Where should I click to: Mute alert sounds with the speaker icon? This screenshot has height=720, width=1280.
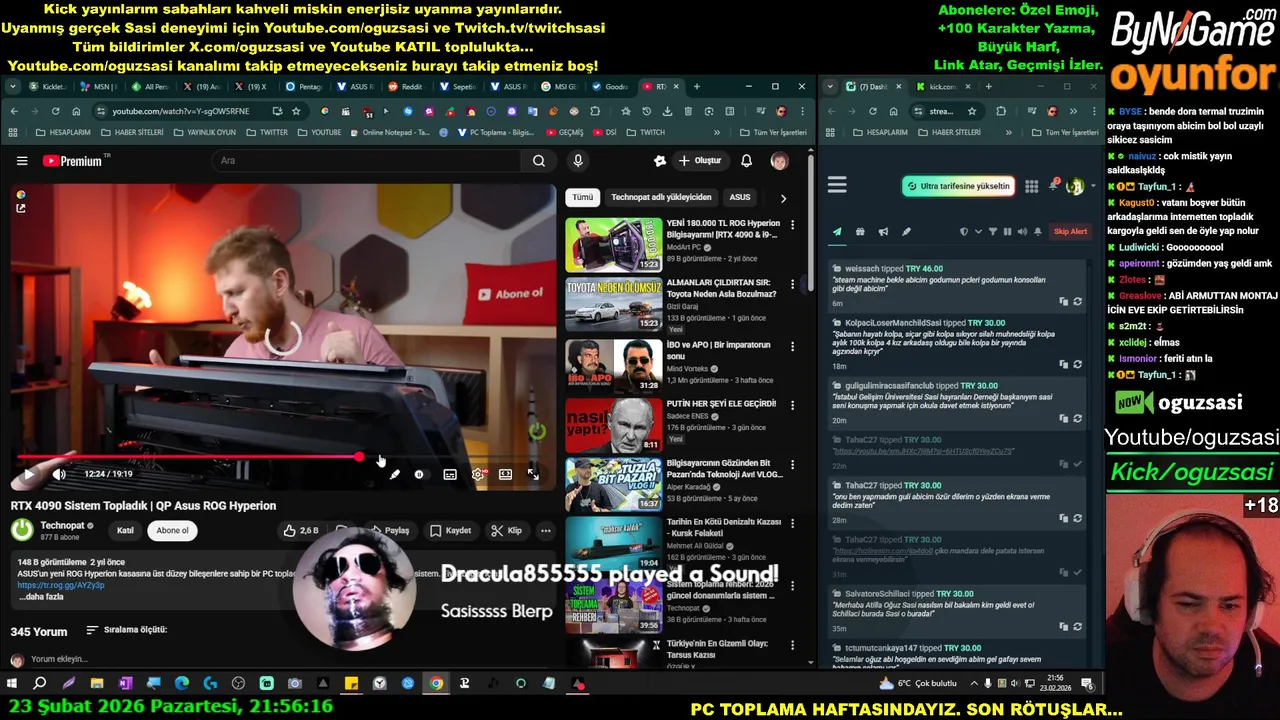(1022, 231)
